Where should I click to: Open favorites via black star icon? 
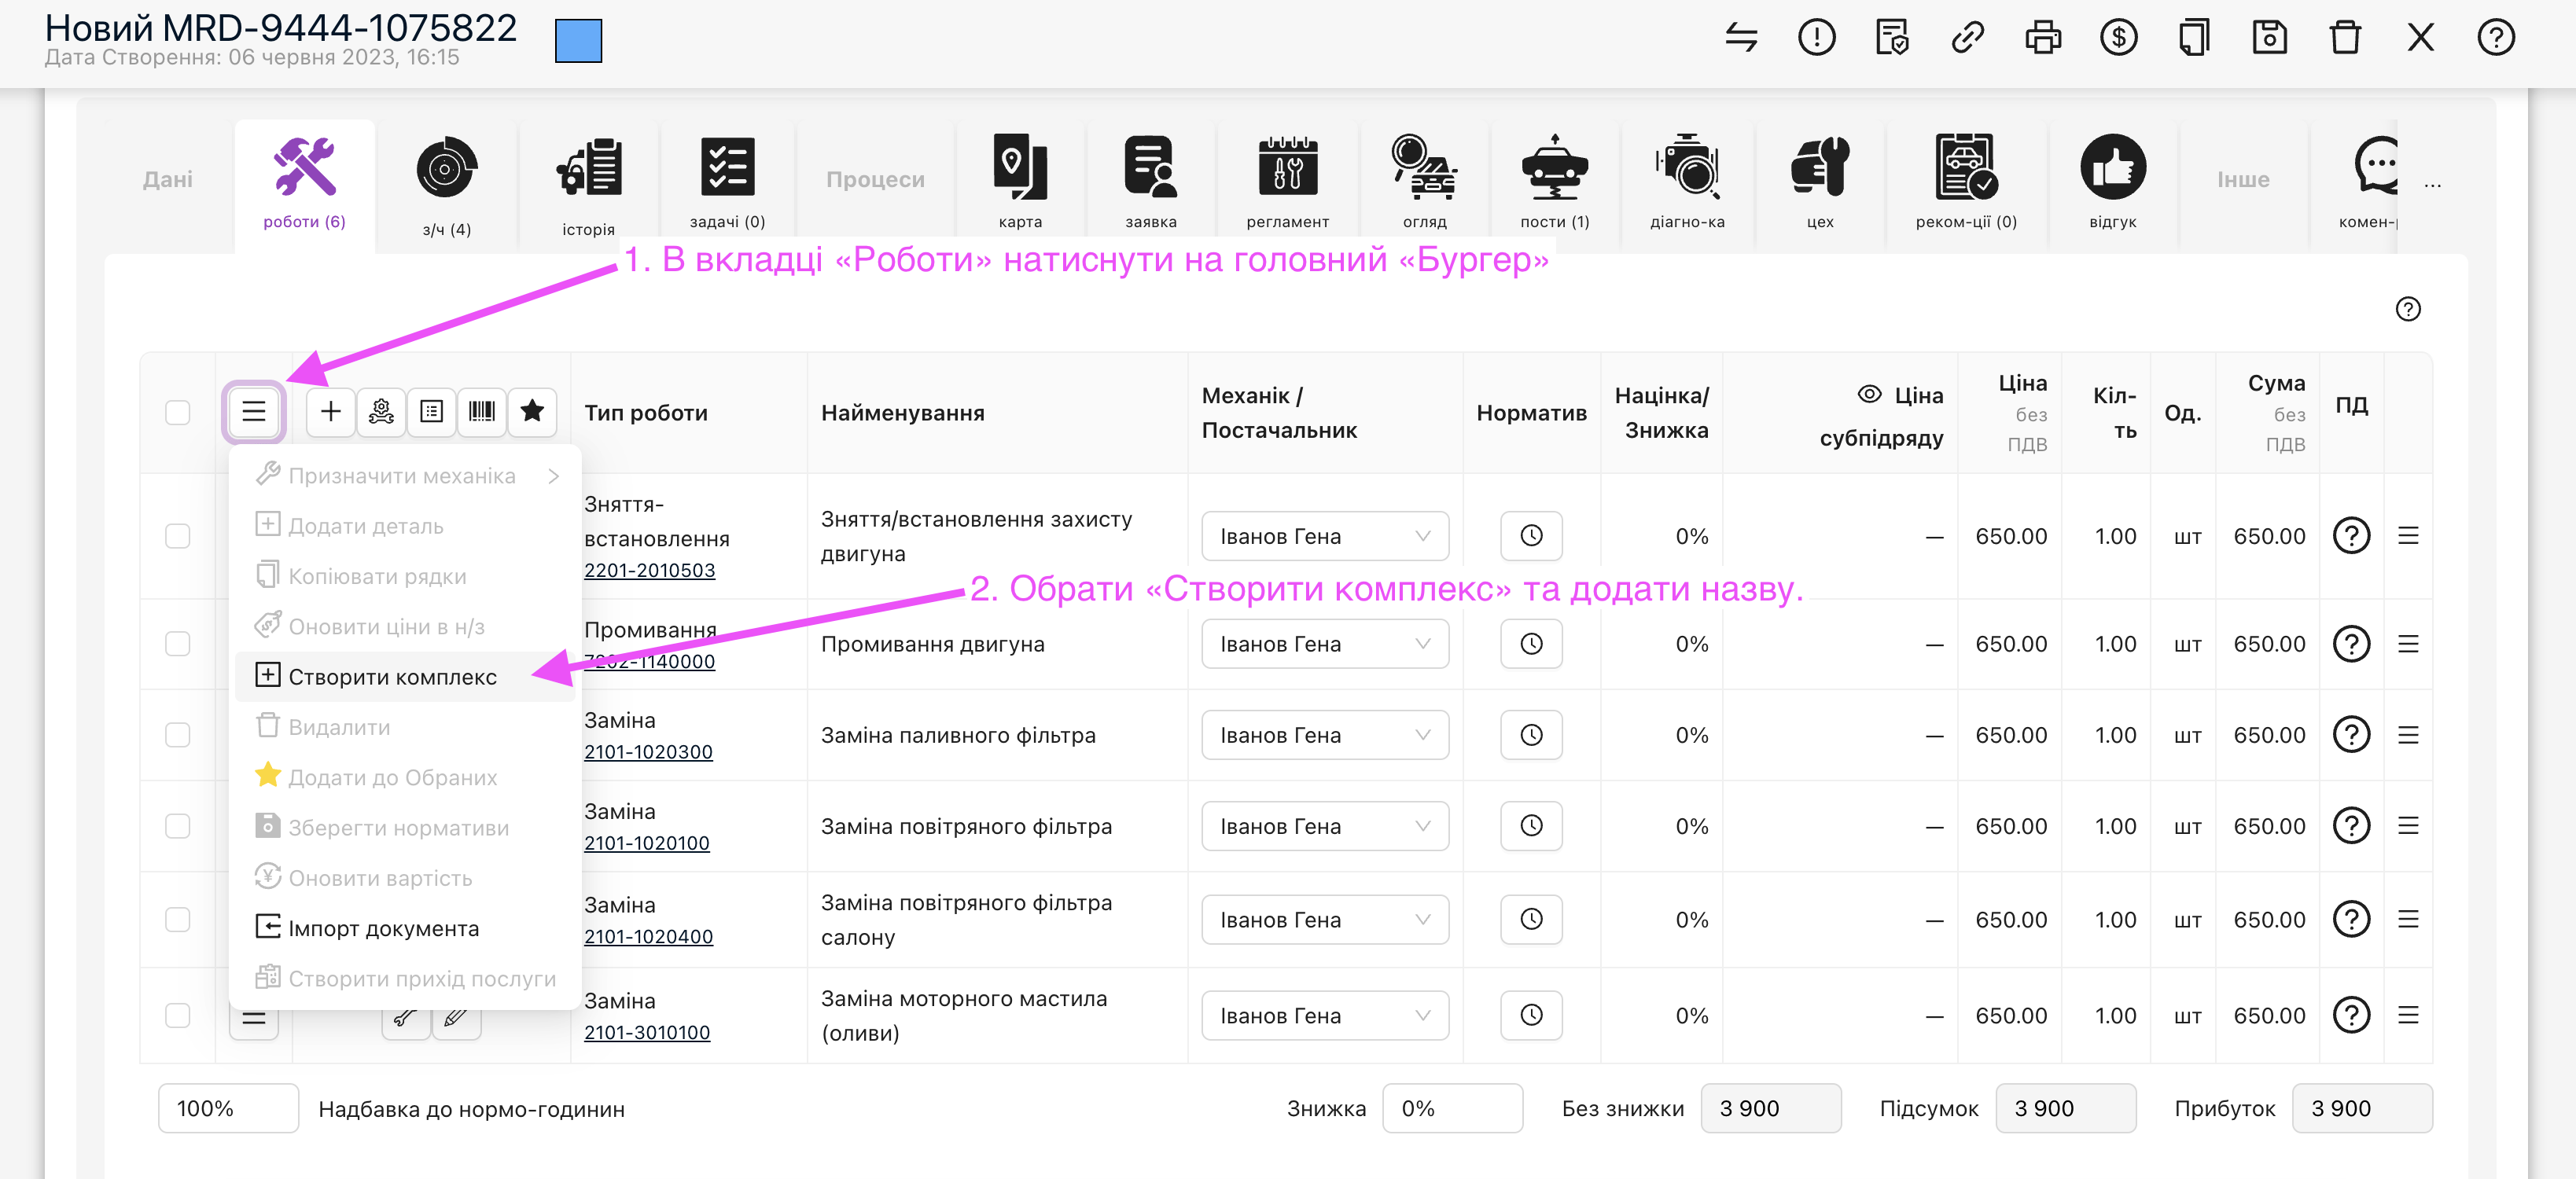coord(532,411)
